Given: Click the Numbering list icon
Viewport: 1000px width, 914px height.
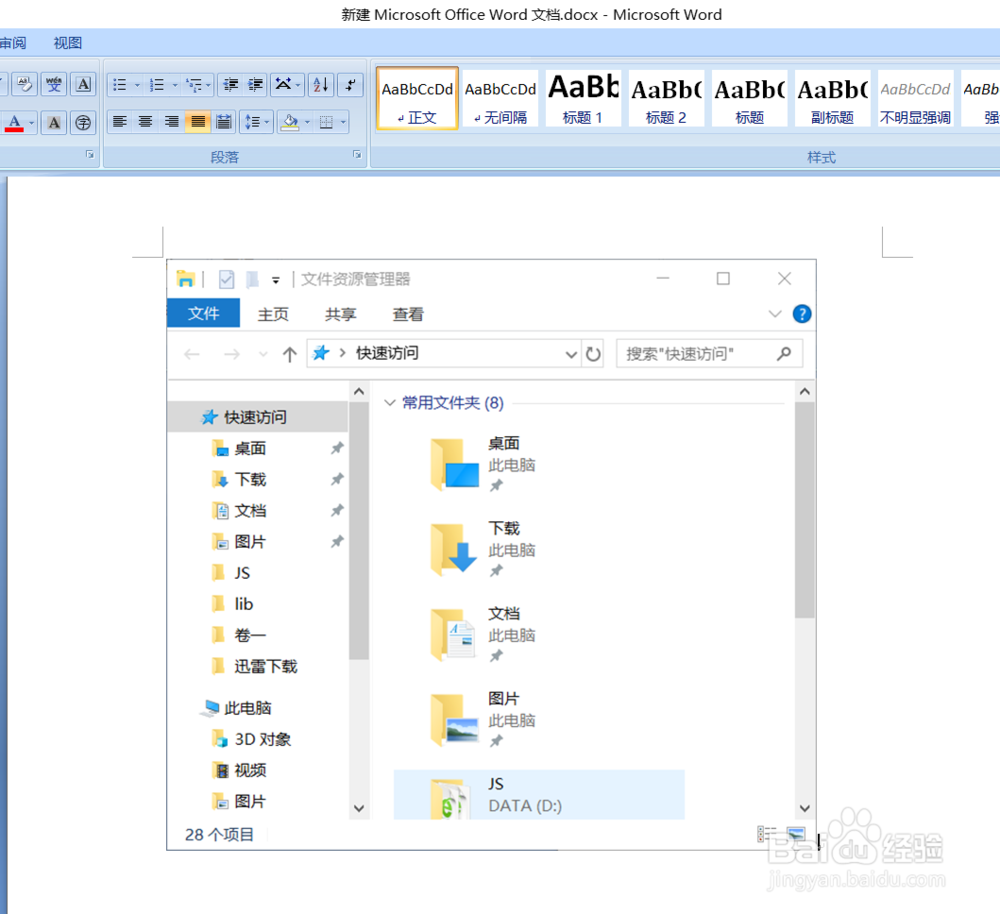Looking at the screenshot, I should [x=157, y=85].
